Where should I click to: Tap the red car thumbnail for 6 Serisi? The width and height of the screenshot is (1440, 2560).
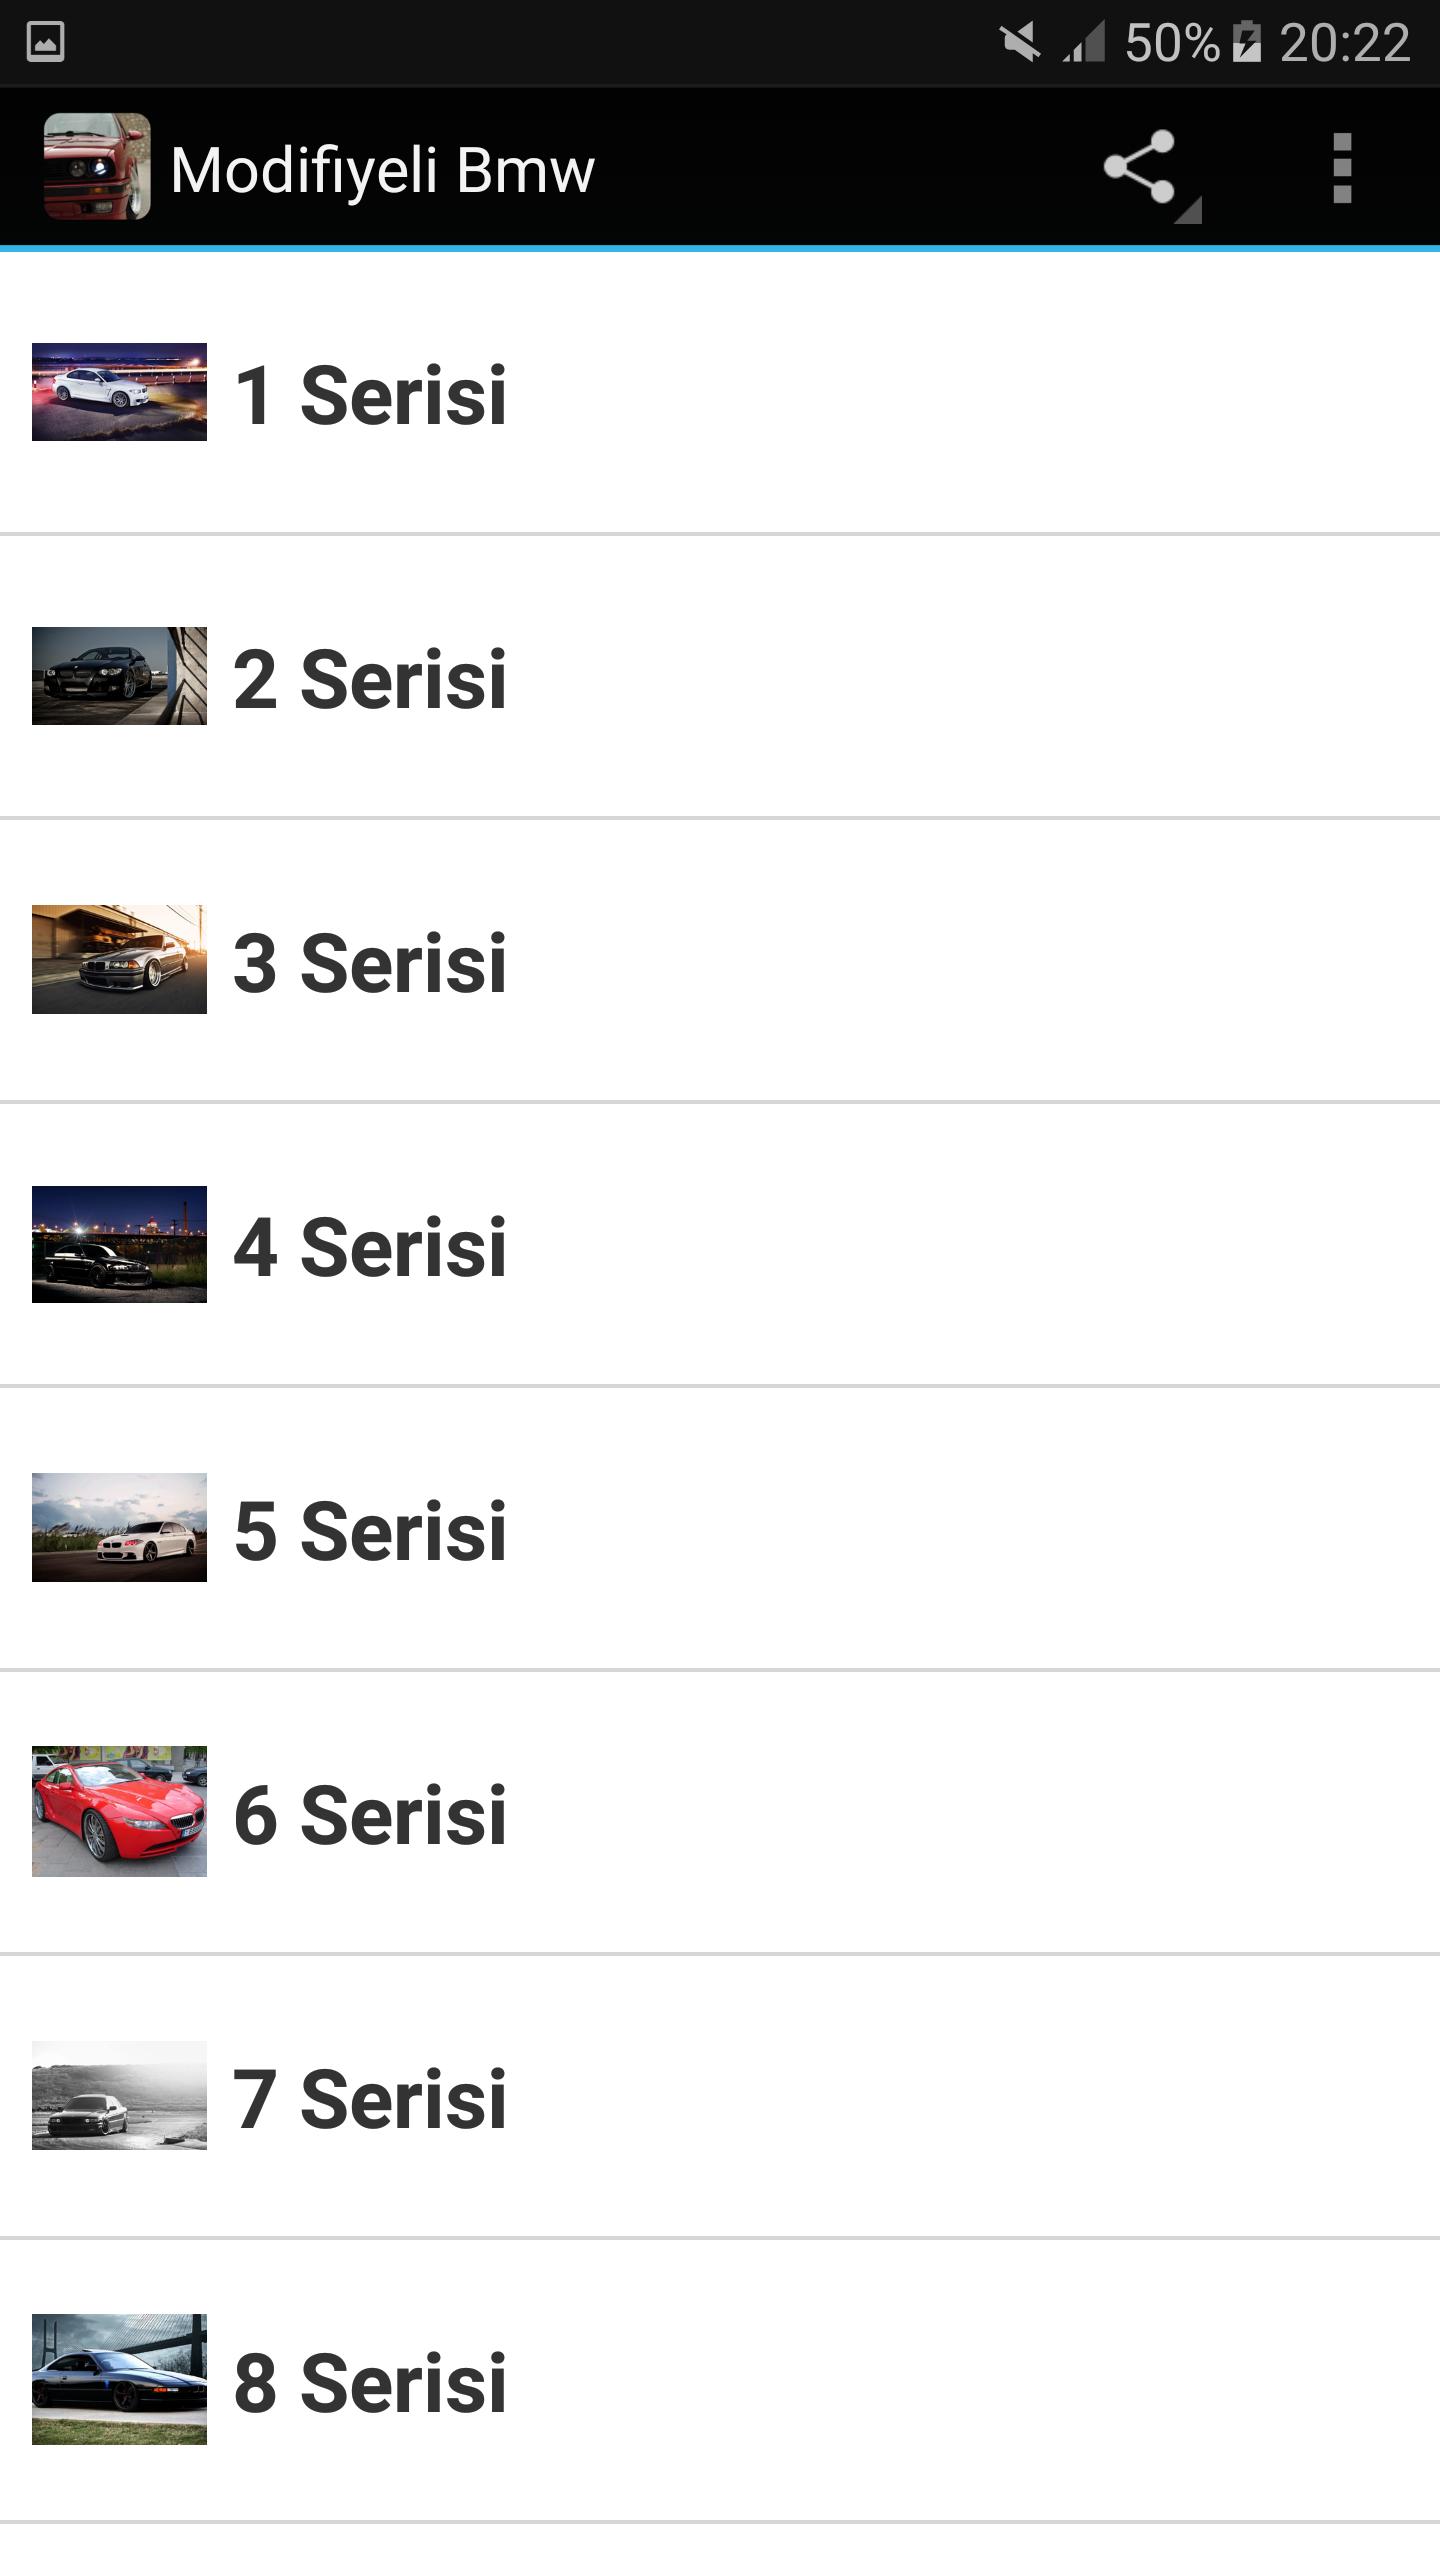(x=119, y=1811)
